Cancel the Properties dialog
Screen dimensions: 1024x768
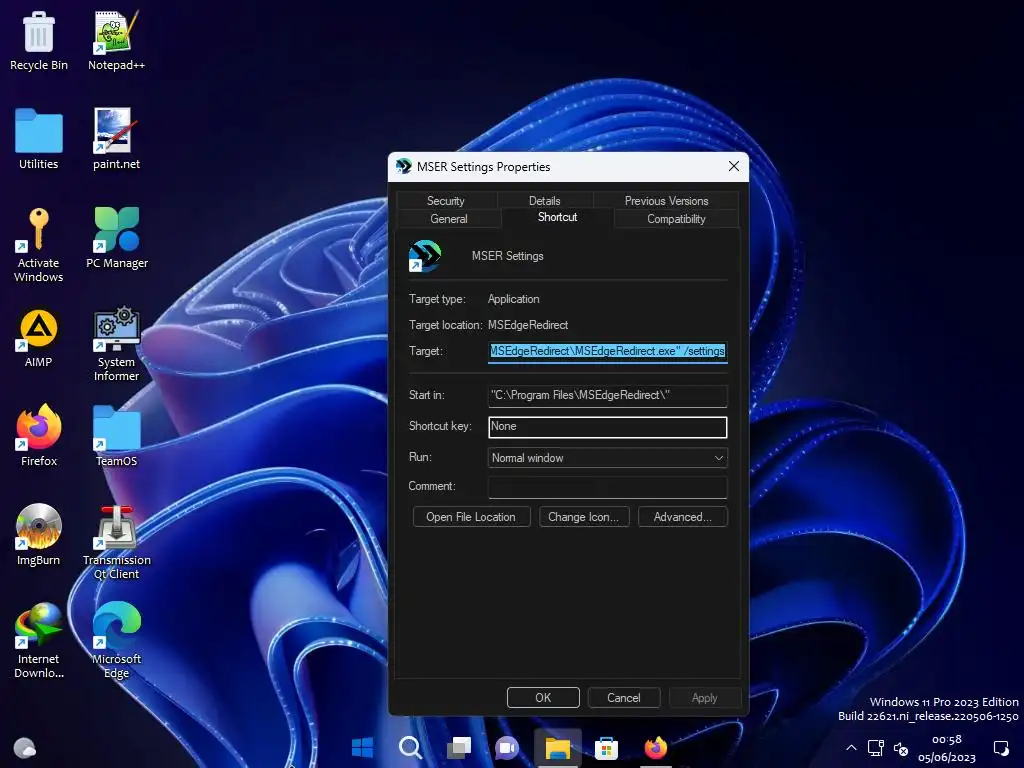(x=624, y=697)
